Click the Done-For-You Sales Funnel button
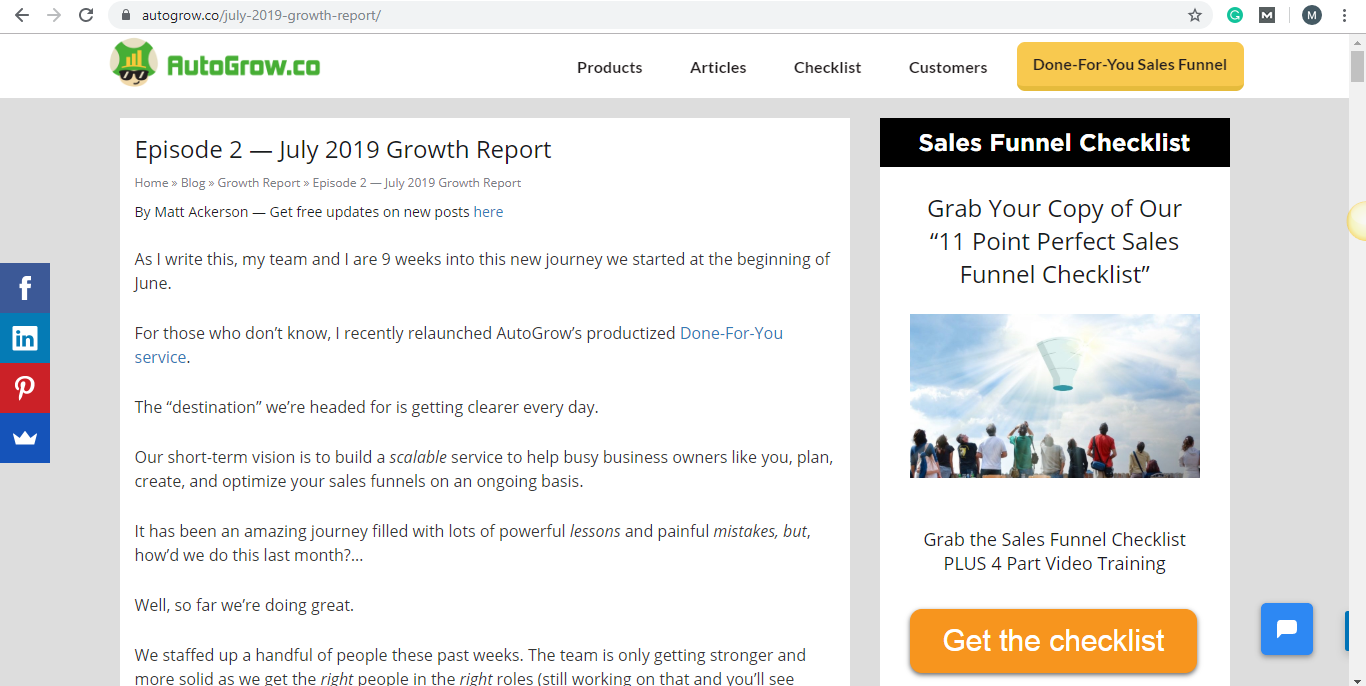Screen dimensions: 1366x686 (1129, 64)
